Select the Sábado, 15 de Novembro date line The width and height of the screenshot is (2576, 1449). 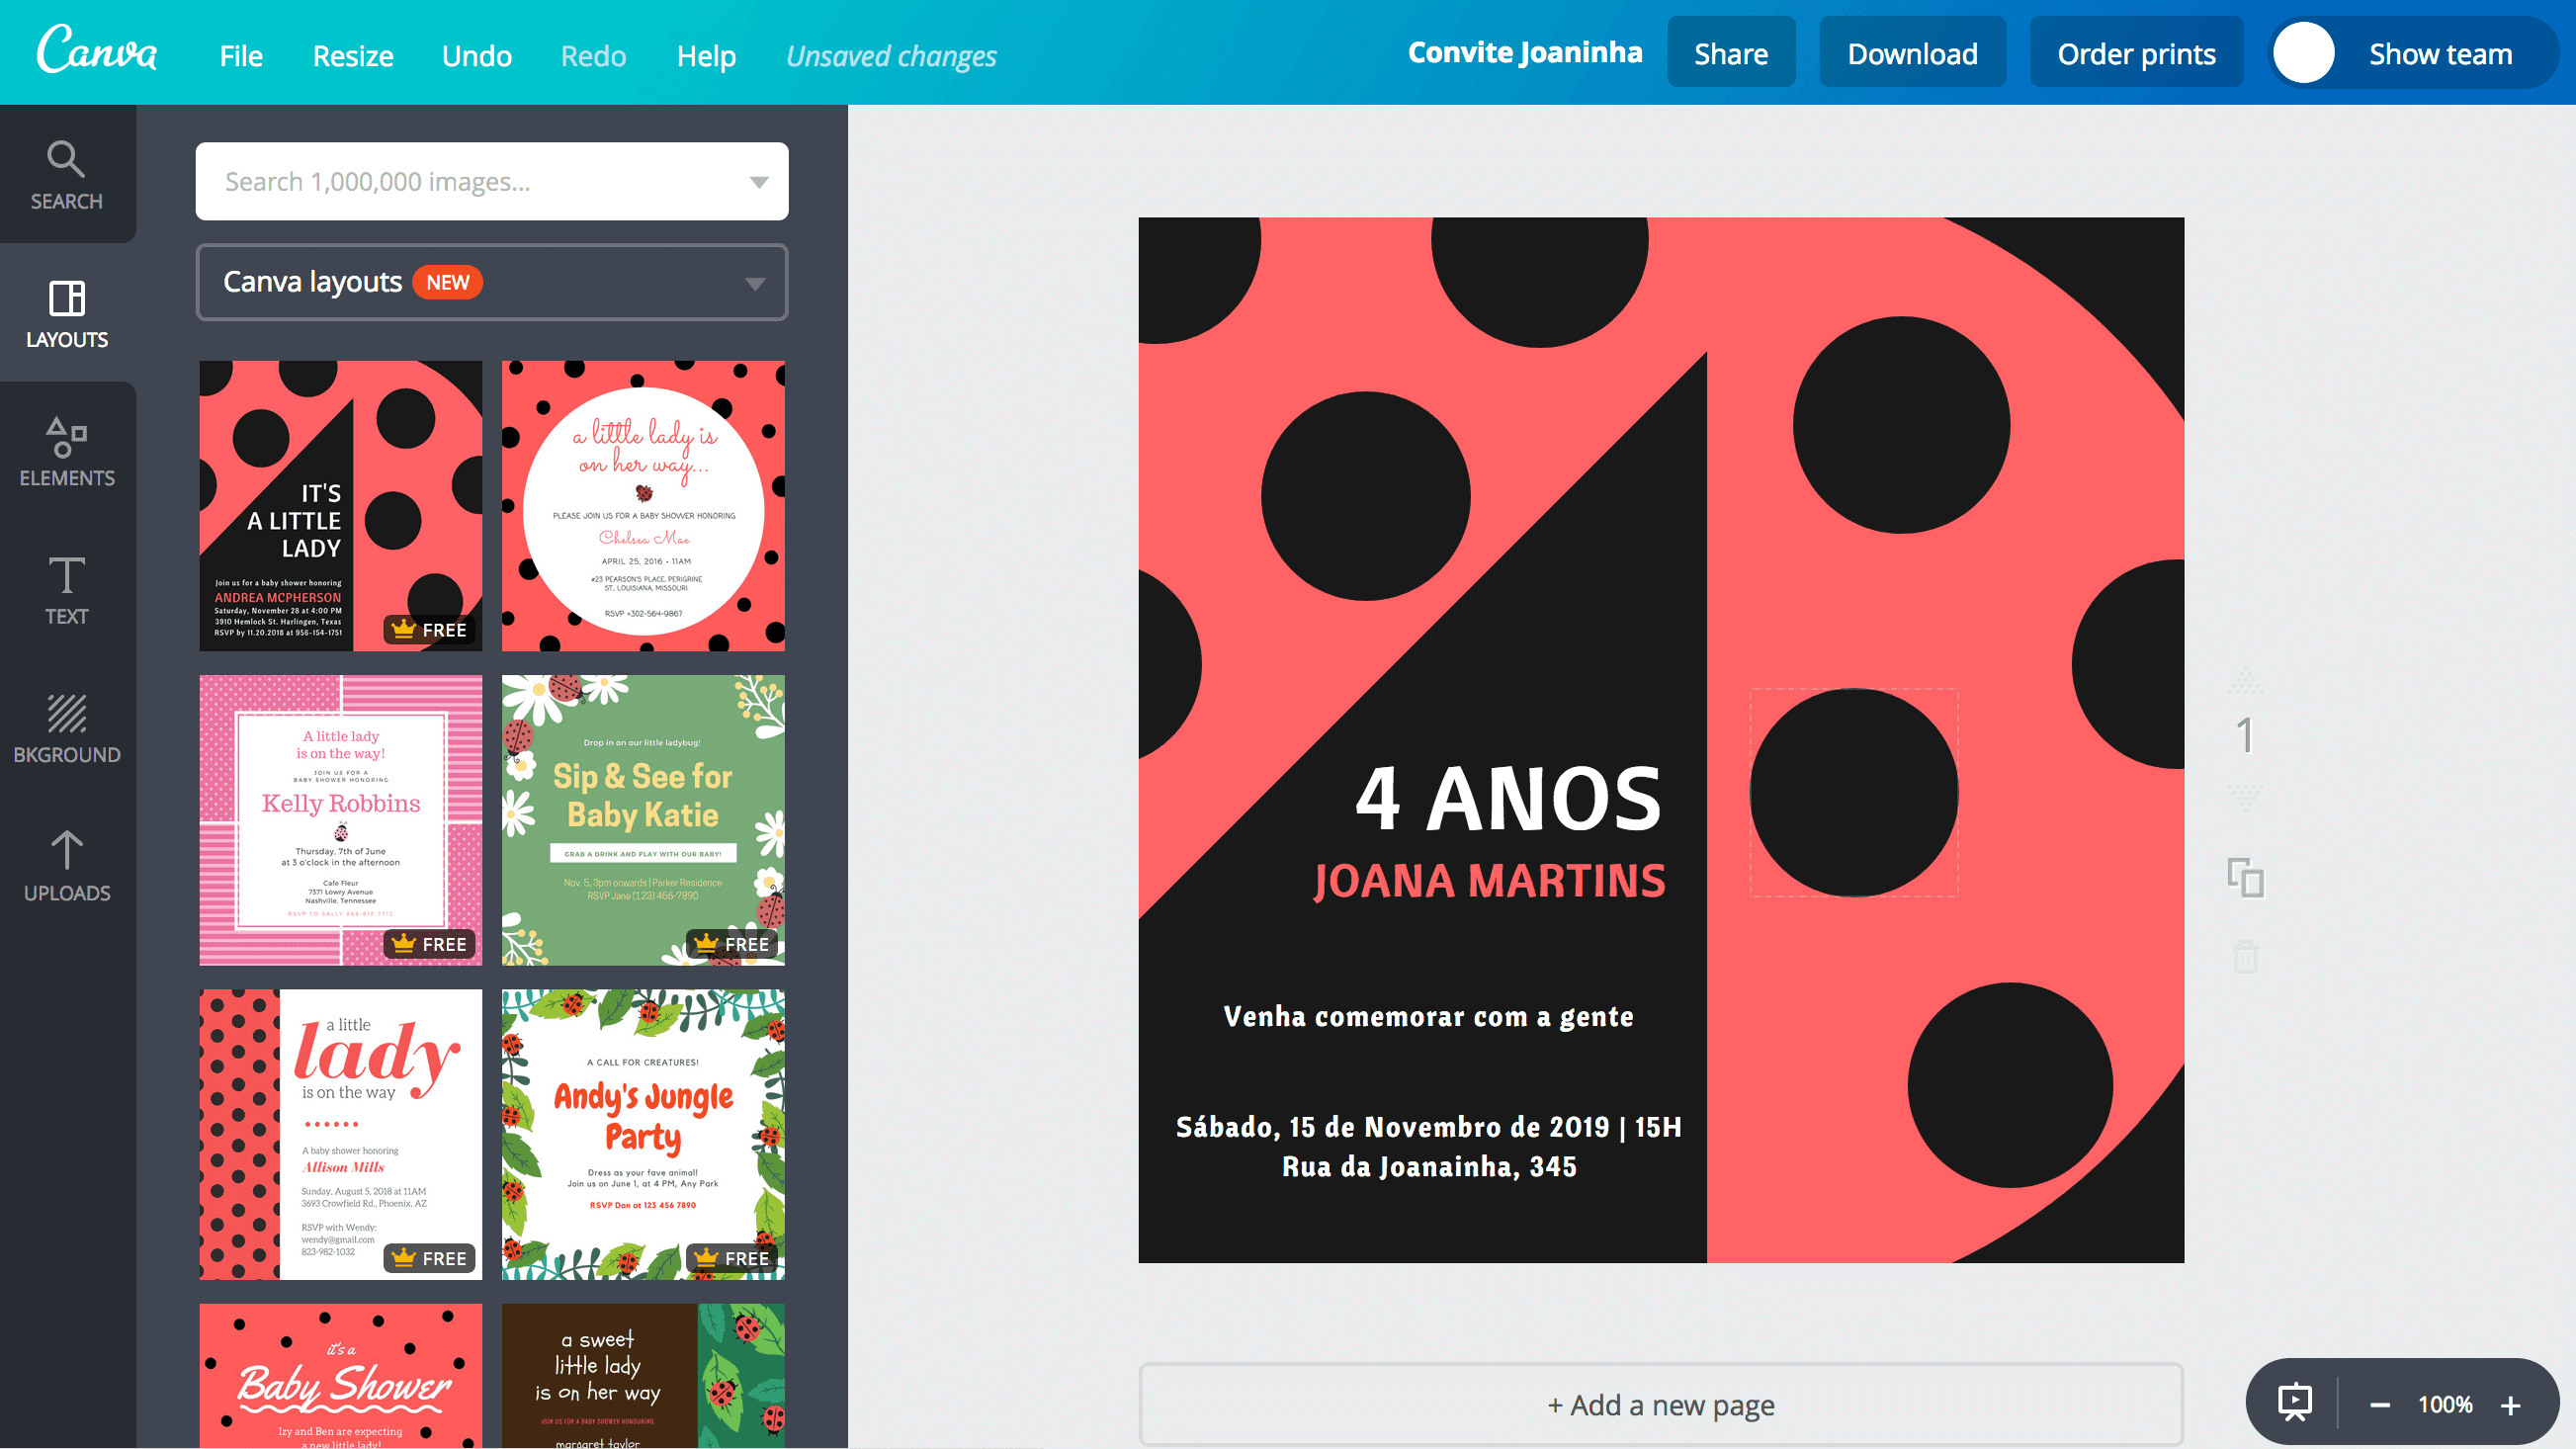pos(1428,1127)
